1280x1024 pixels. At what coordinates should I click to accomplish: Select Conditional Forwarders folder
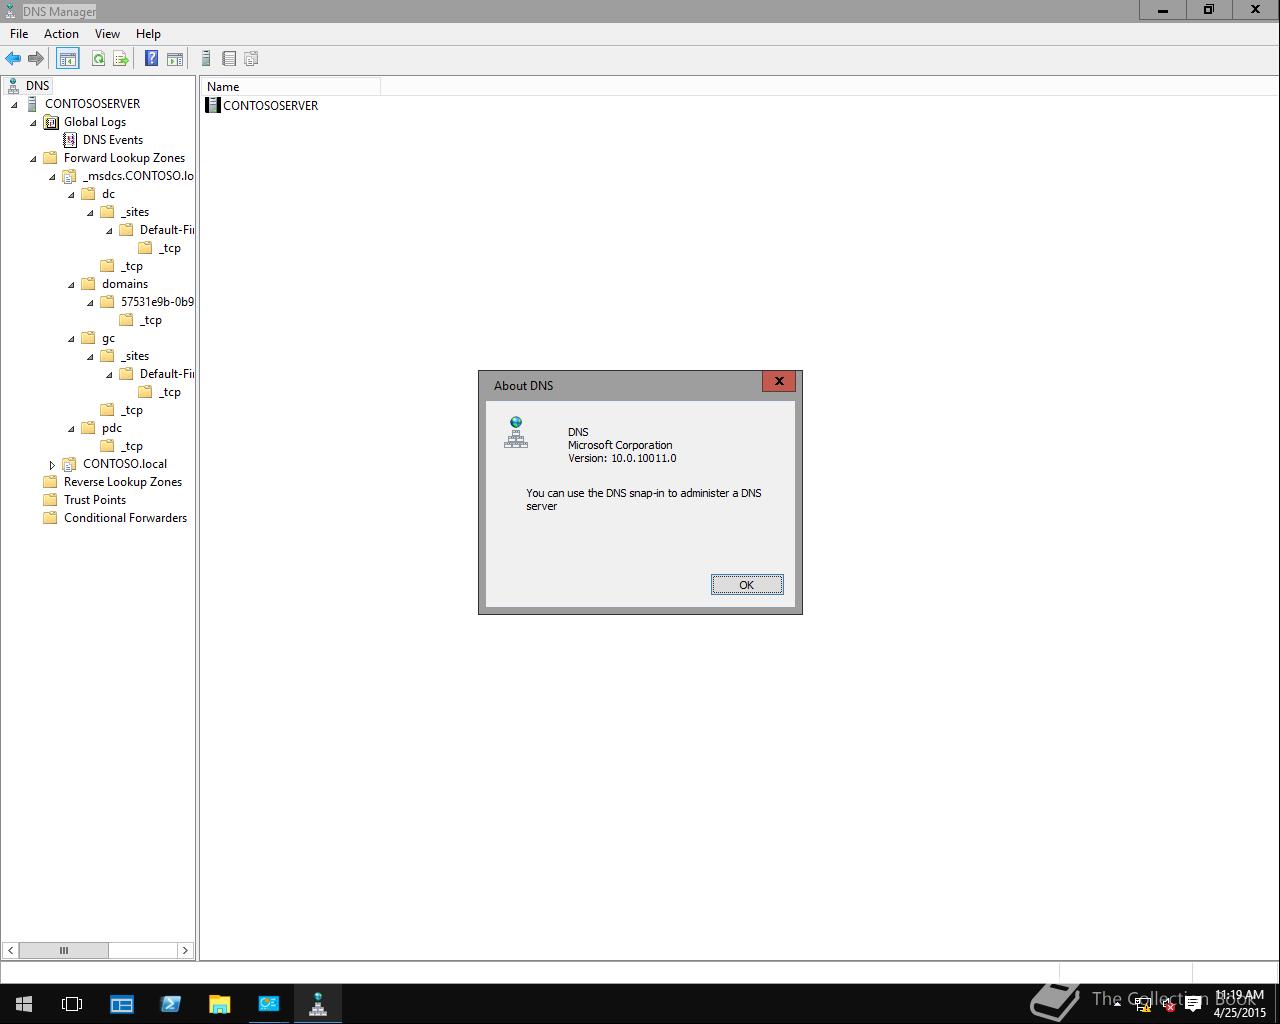pyautogui.click(x=125, y=518)
